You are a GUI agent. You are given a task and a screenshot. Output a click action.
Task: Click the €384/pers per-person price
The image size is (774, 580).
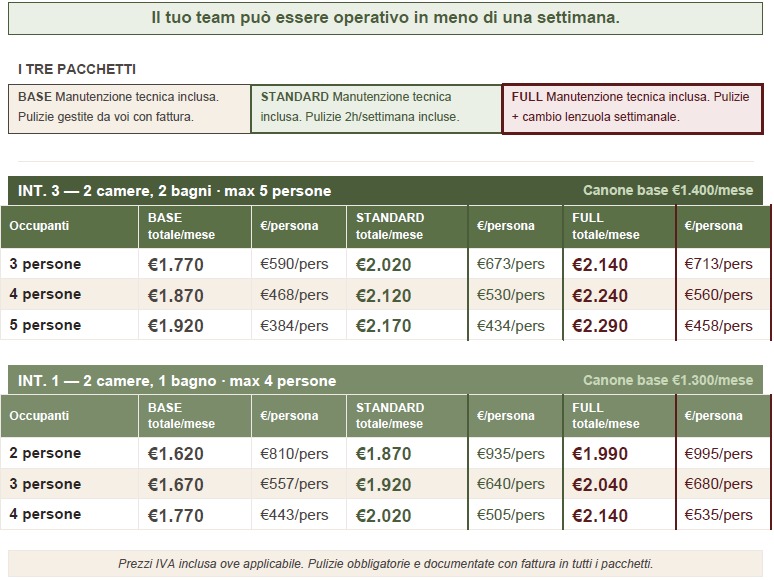(294, 326)
